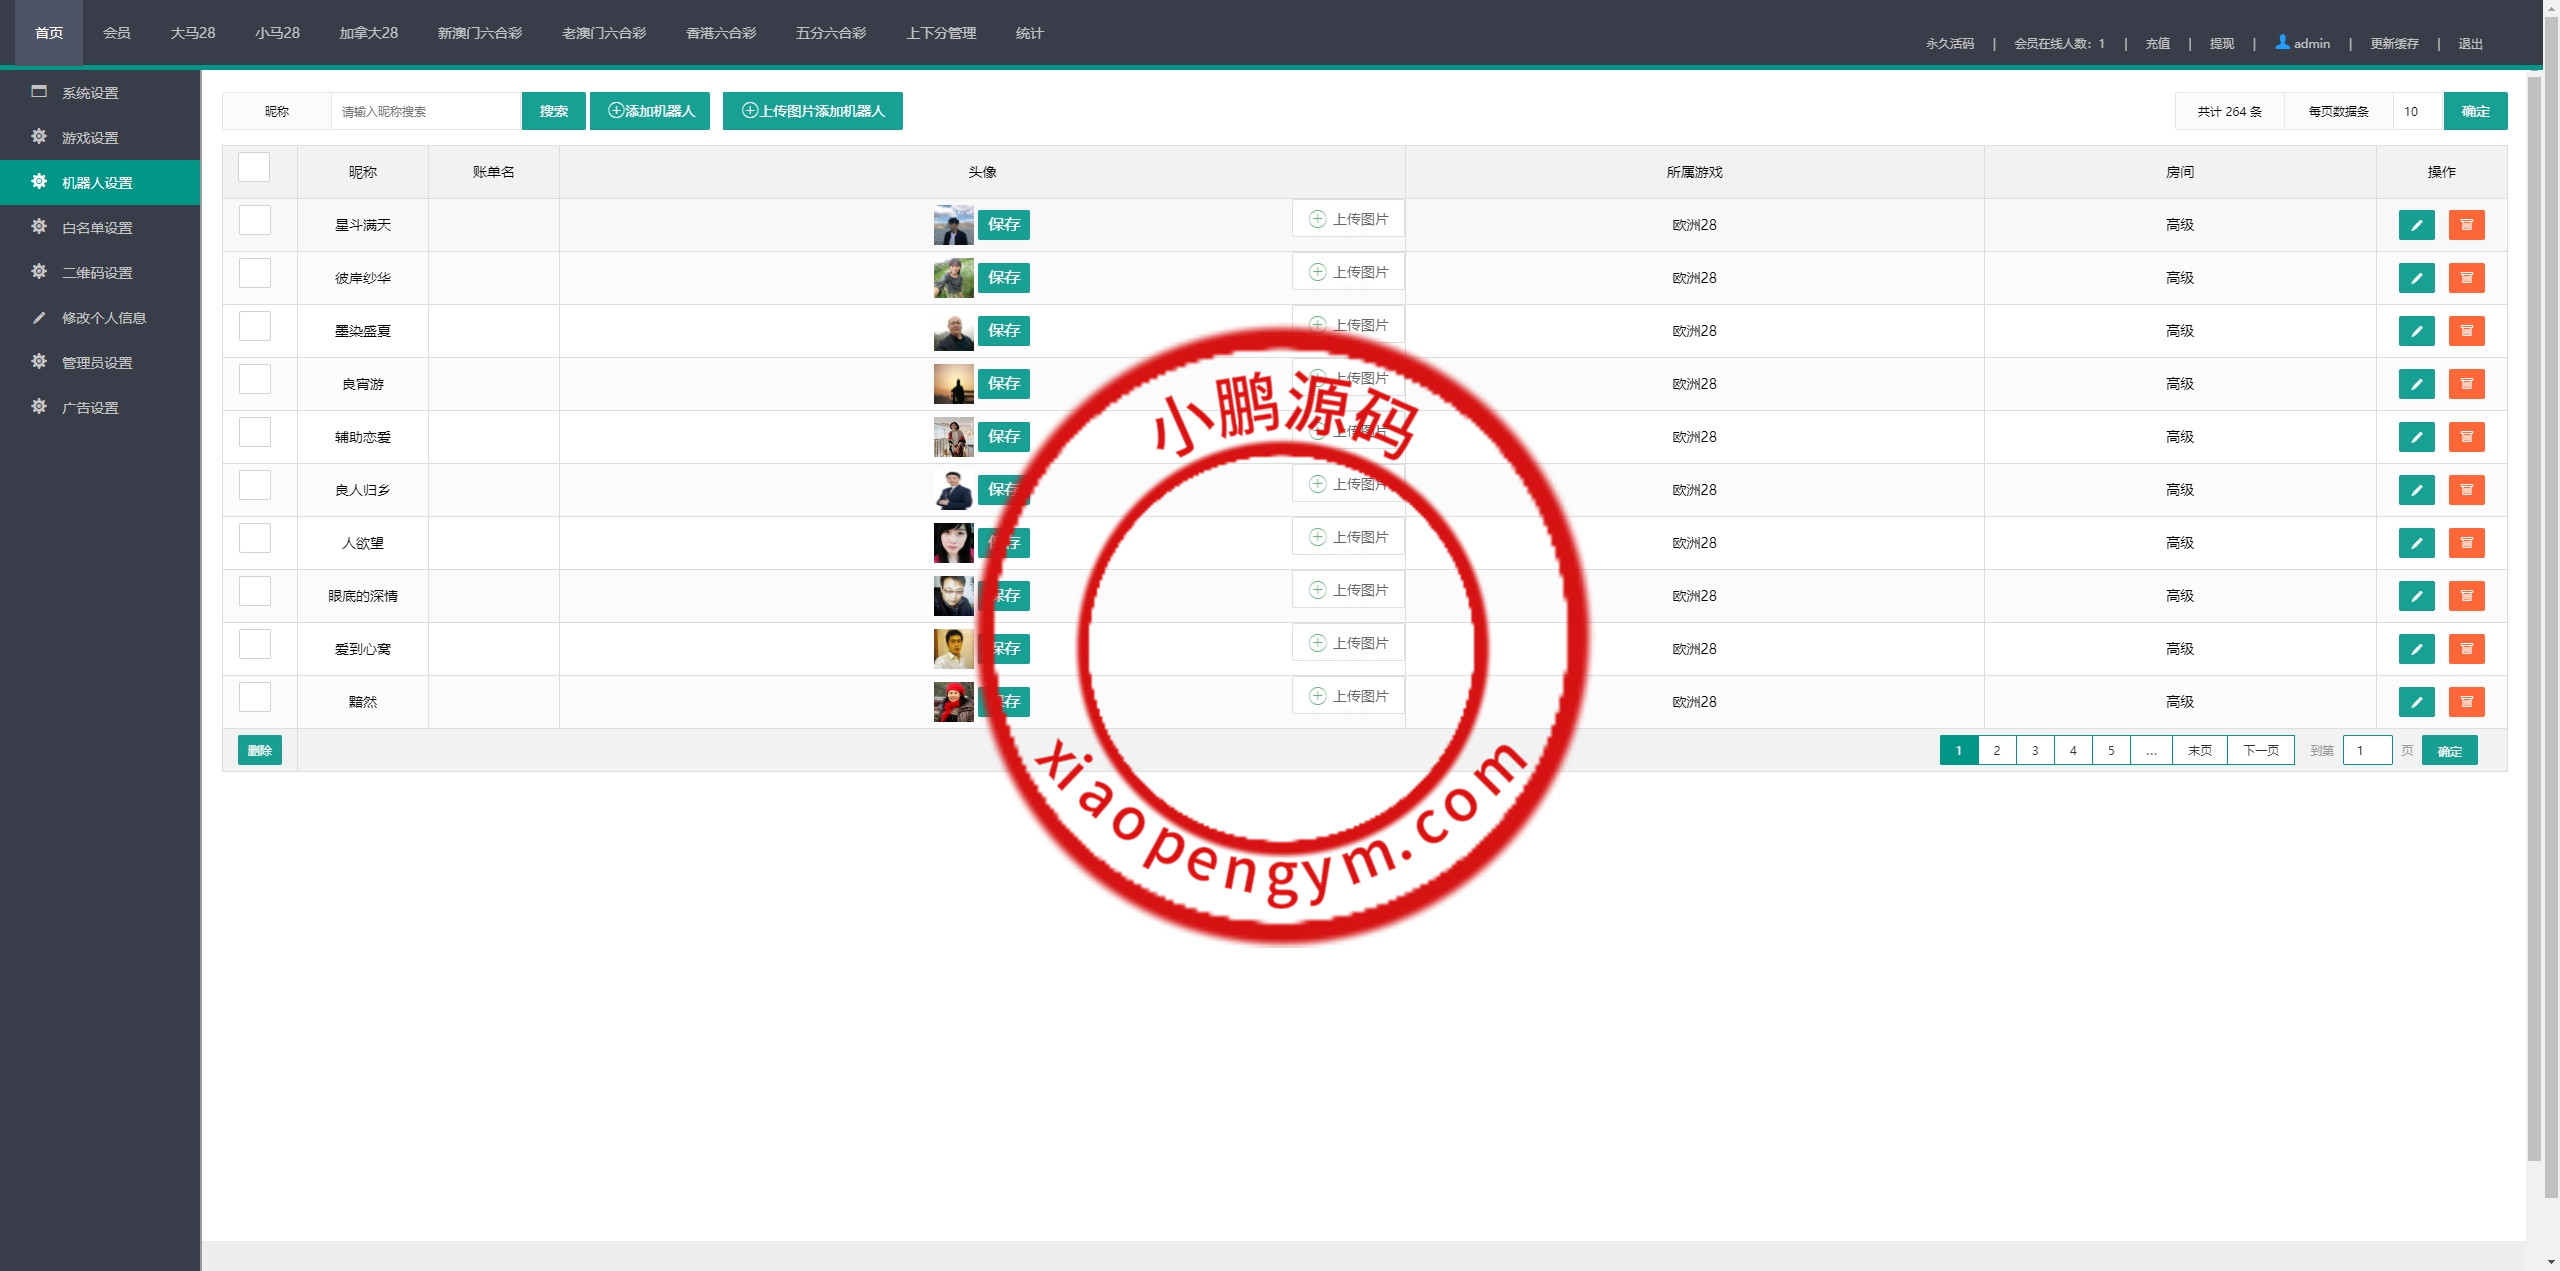This screenshot has width=2560, height=1271.
Task: Click delete trash icon for 彼岸纱华 row
Action: 2466,278
